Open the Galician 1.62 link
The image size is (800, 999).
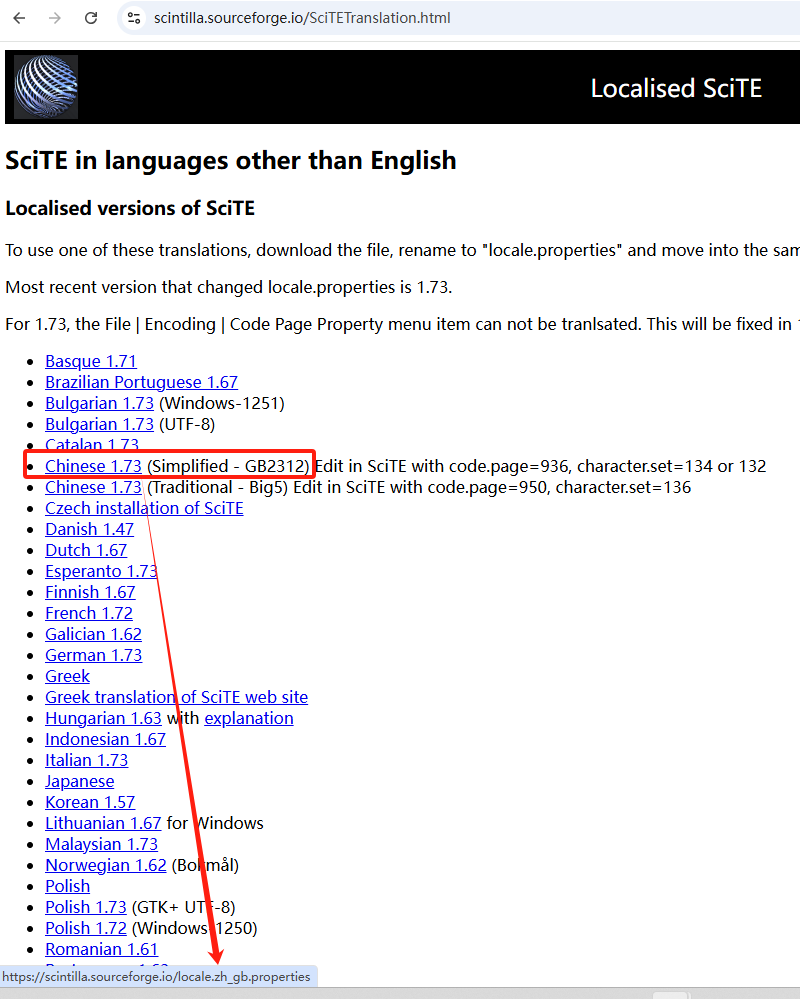[x=93, y=635]
